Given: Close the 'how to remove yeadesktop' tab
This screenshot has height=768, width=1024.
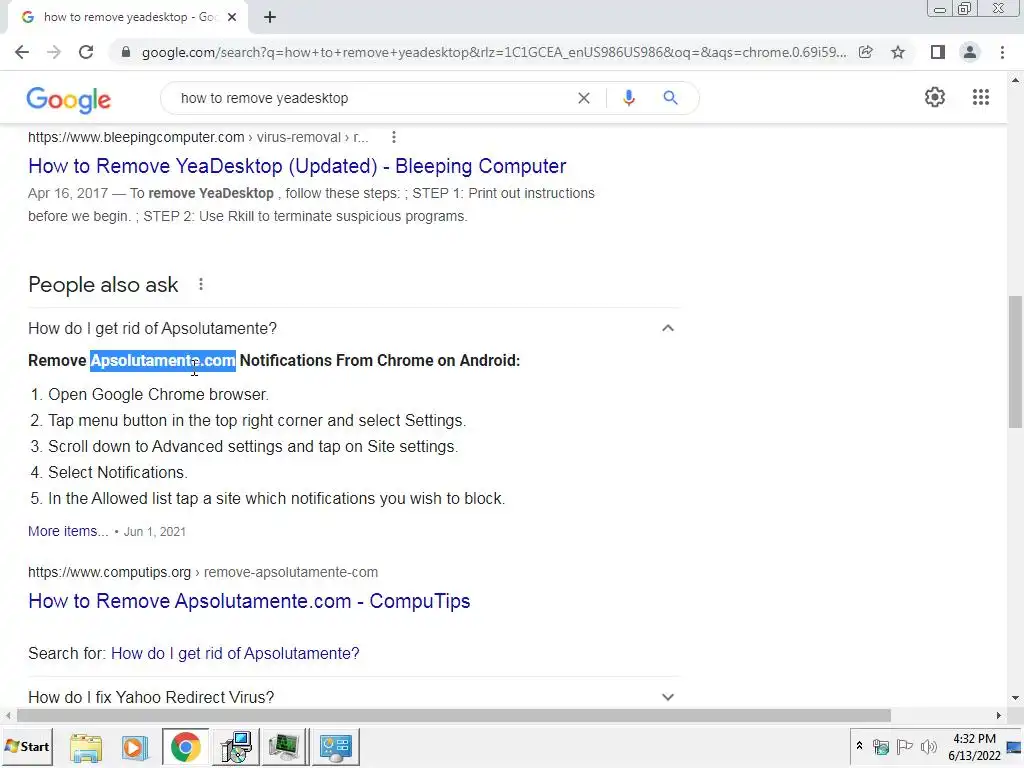Looking at the screenshot, I should (x=232, y=18).
